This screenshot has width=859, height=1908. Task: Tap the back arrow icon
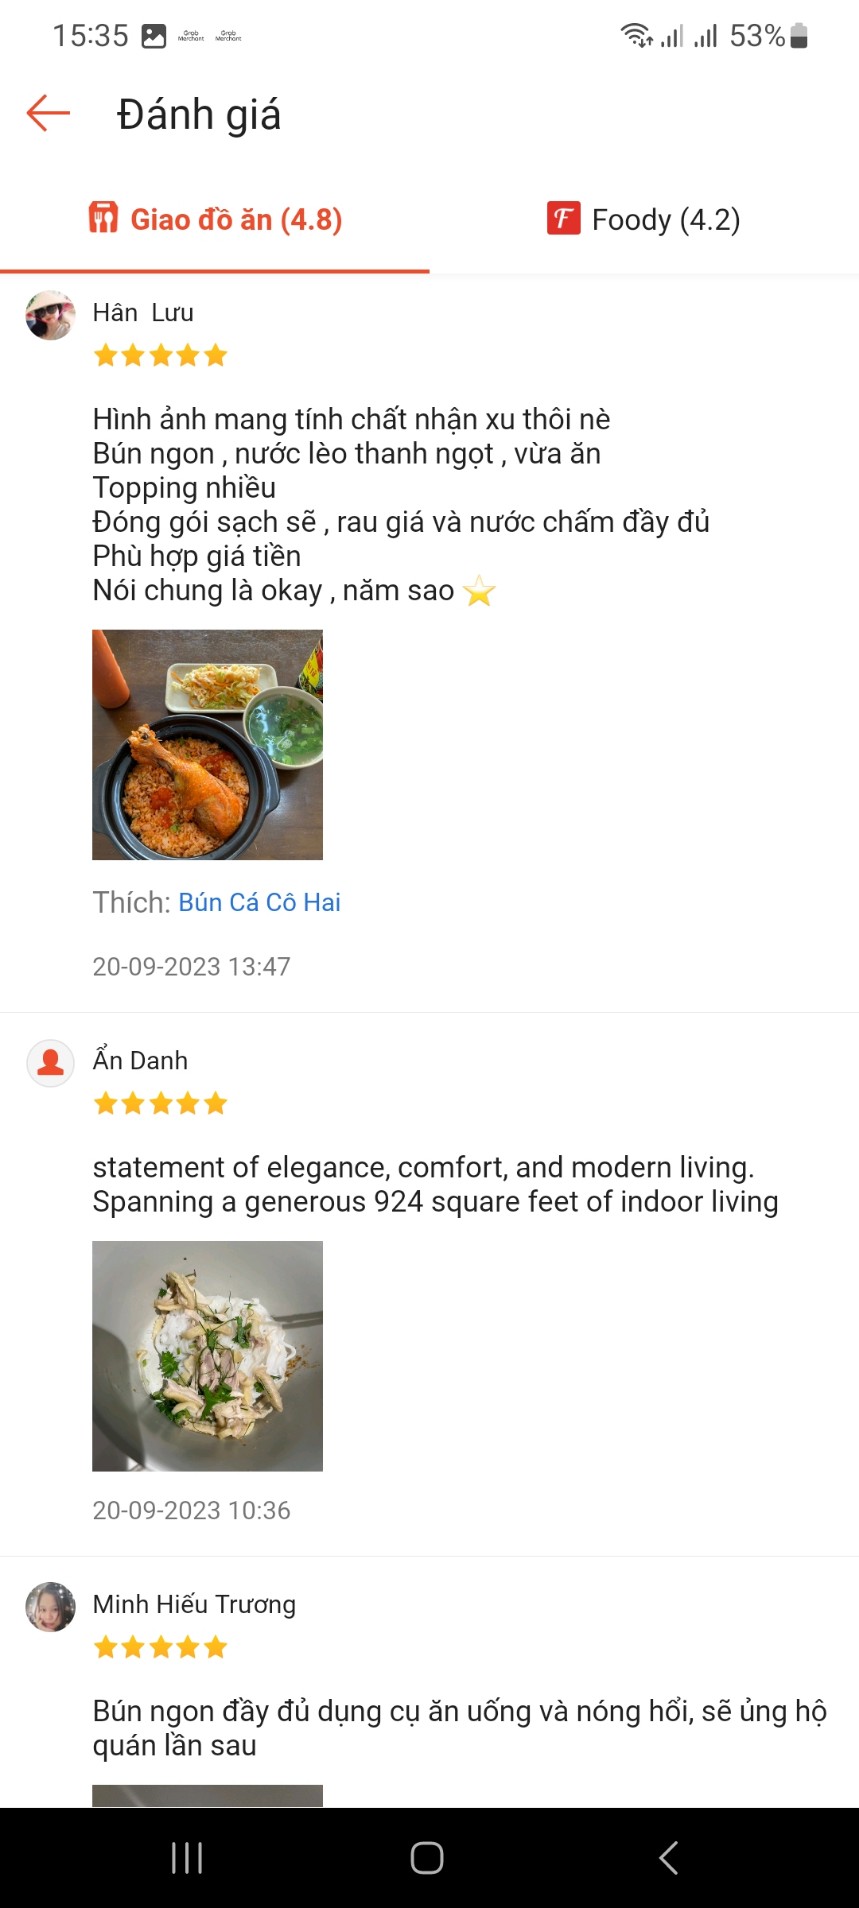pyautogui.click(x=48, y=113)
